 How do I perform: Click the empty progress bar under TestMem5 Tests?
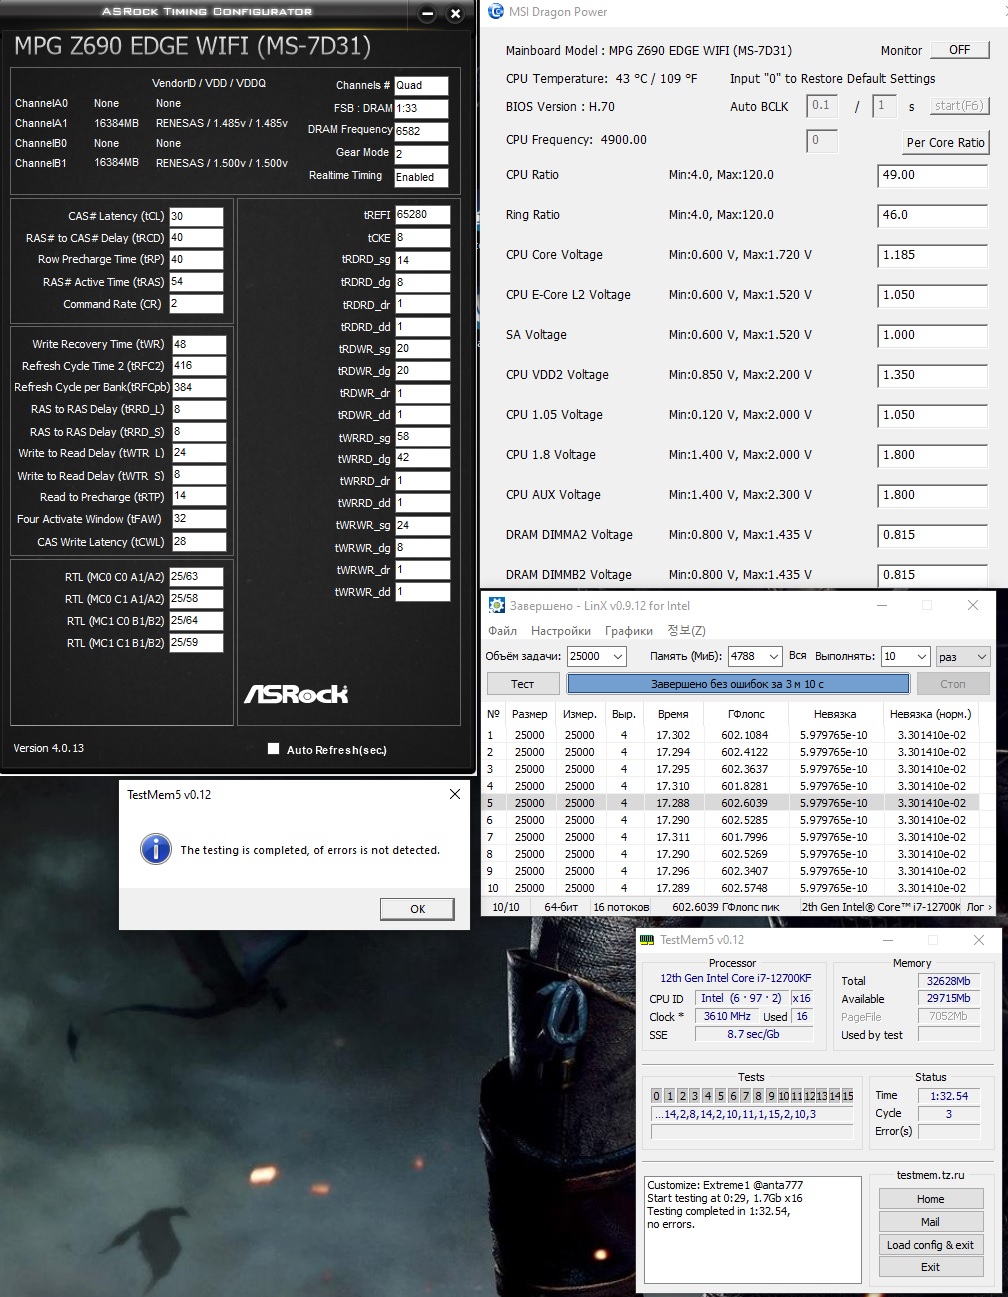752,1132
